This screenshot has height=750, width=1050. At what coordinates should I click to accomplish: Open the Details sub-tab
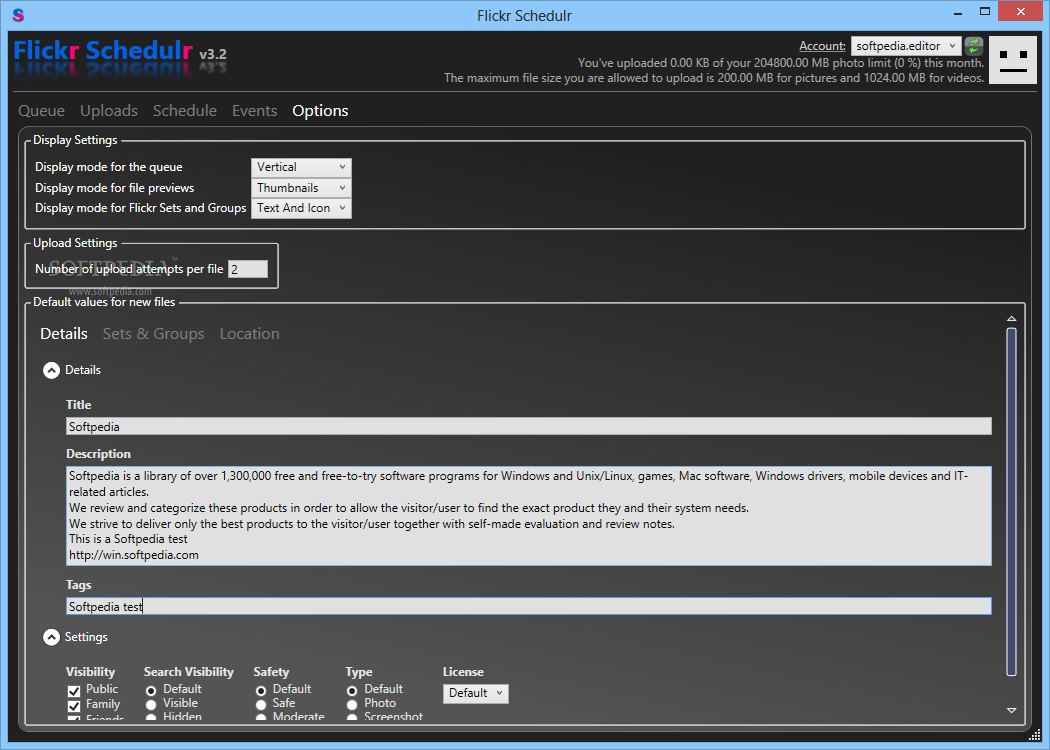(x=64, y=334)
